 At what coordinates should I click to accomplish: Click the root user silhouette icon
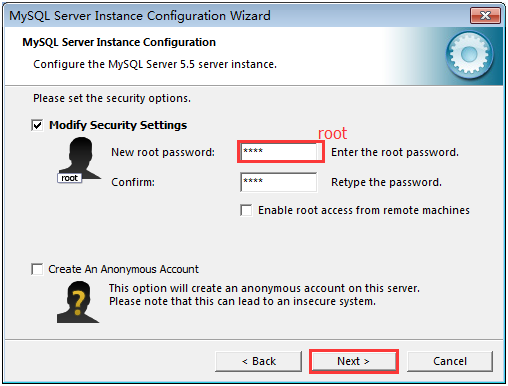79,159
